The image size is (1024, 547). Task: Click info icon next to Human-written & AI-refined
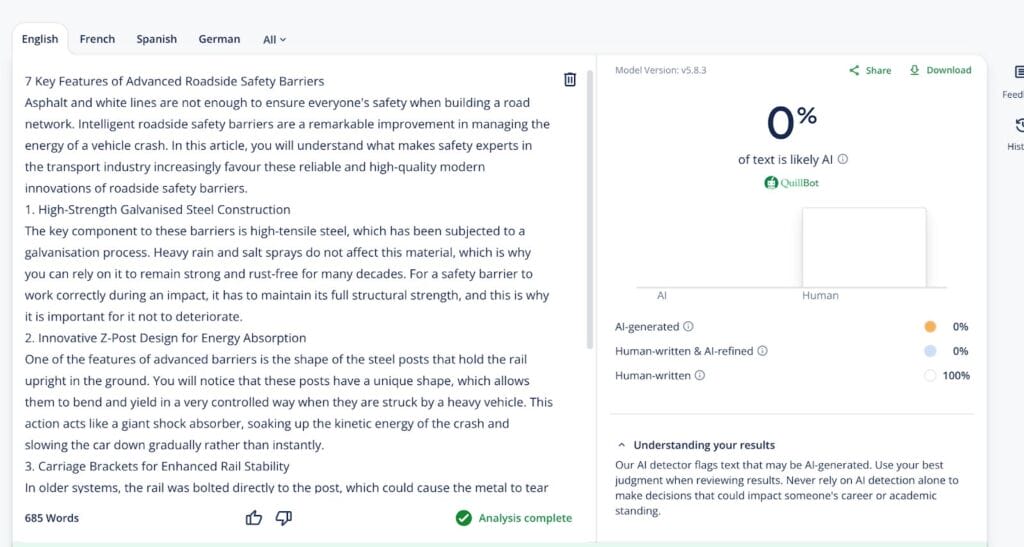(763, 351)
